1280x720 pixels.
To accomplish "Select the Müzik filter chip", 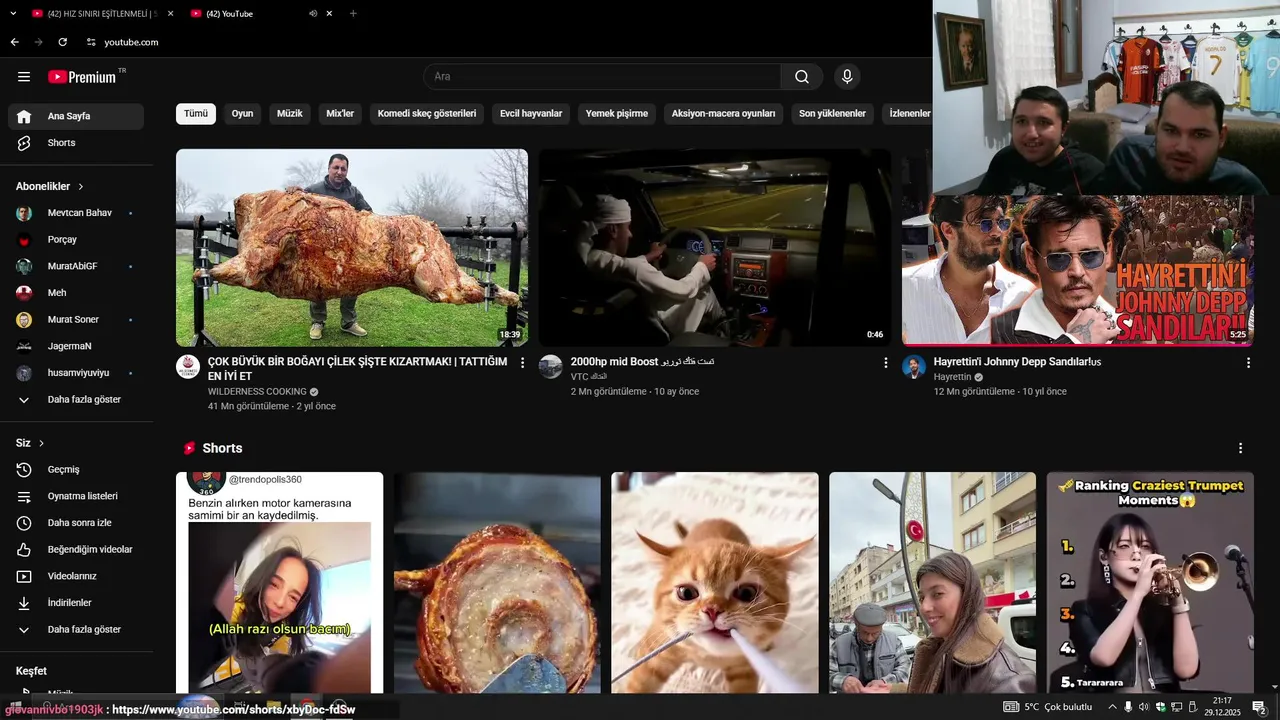I will coord(290,114).
